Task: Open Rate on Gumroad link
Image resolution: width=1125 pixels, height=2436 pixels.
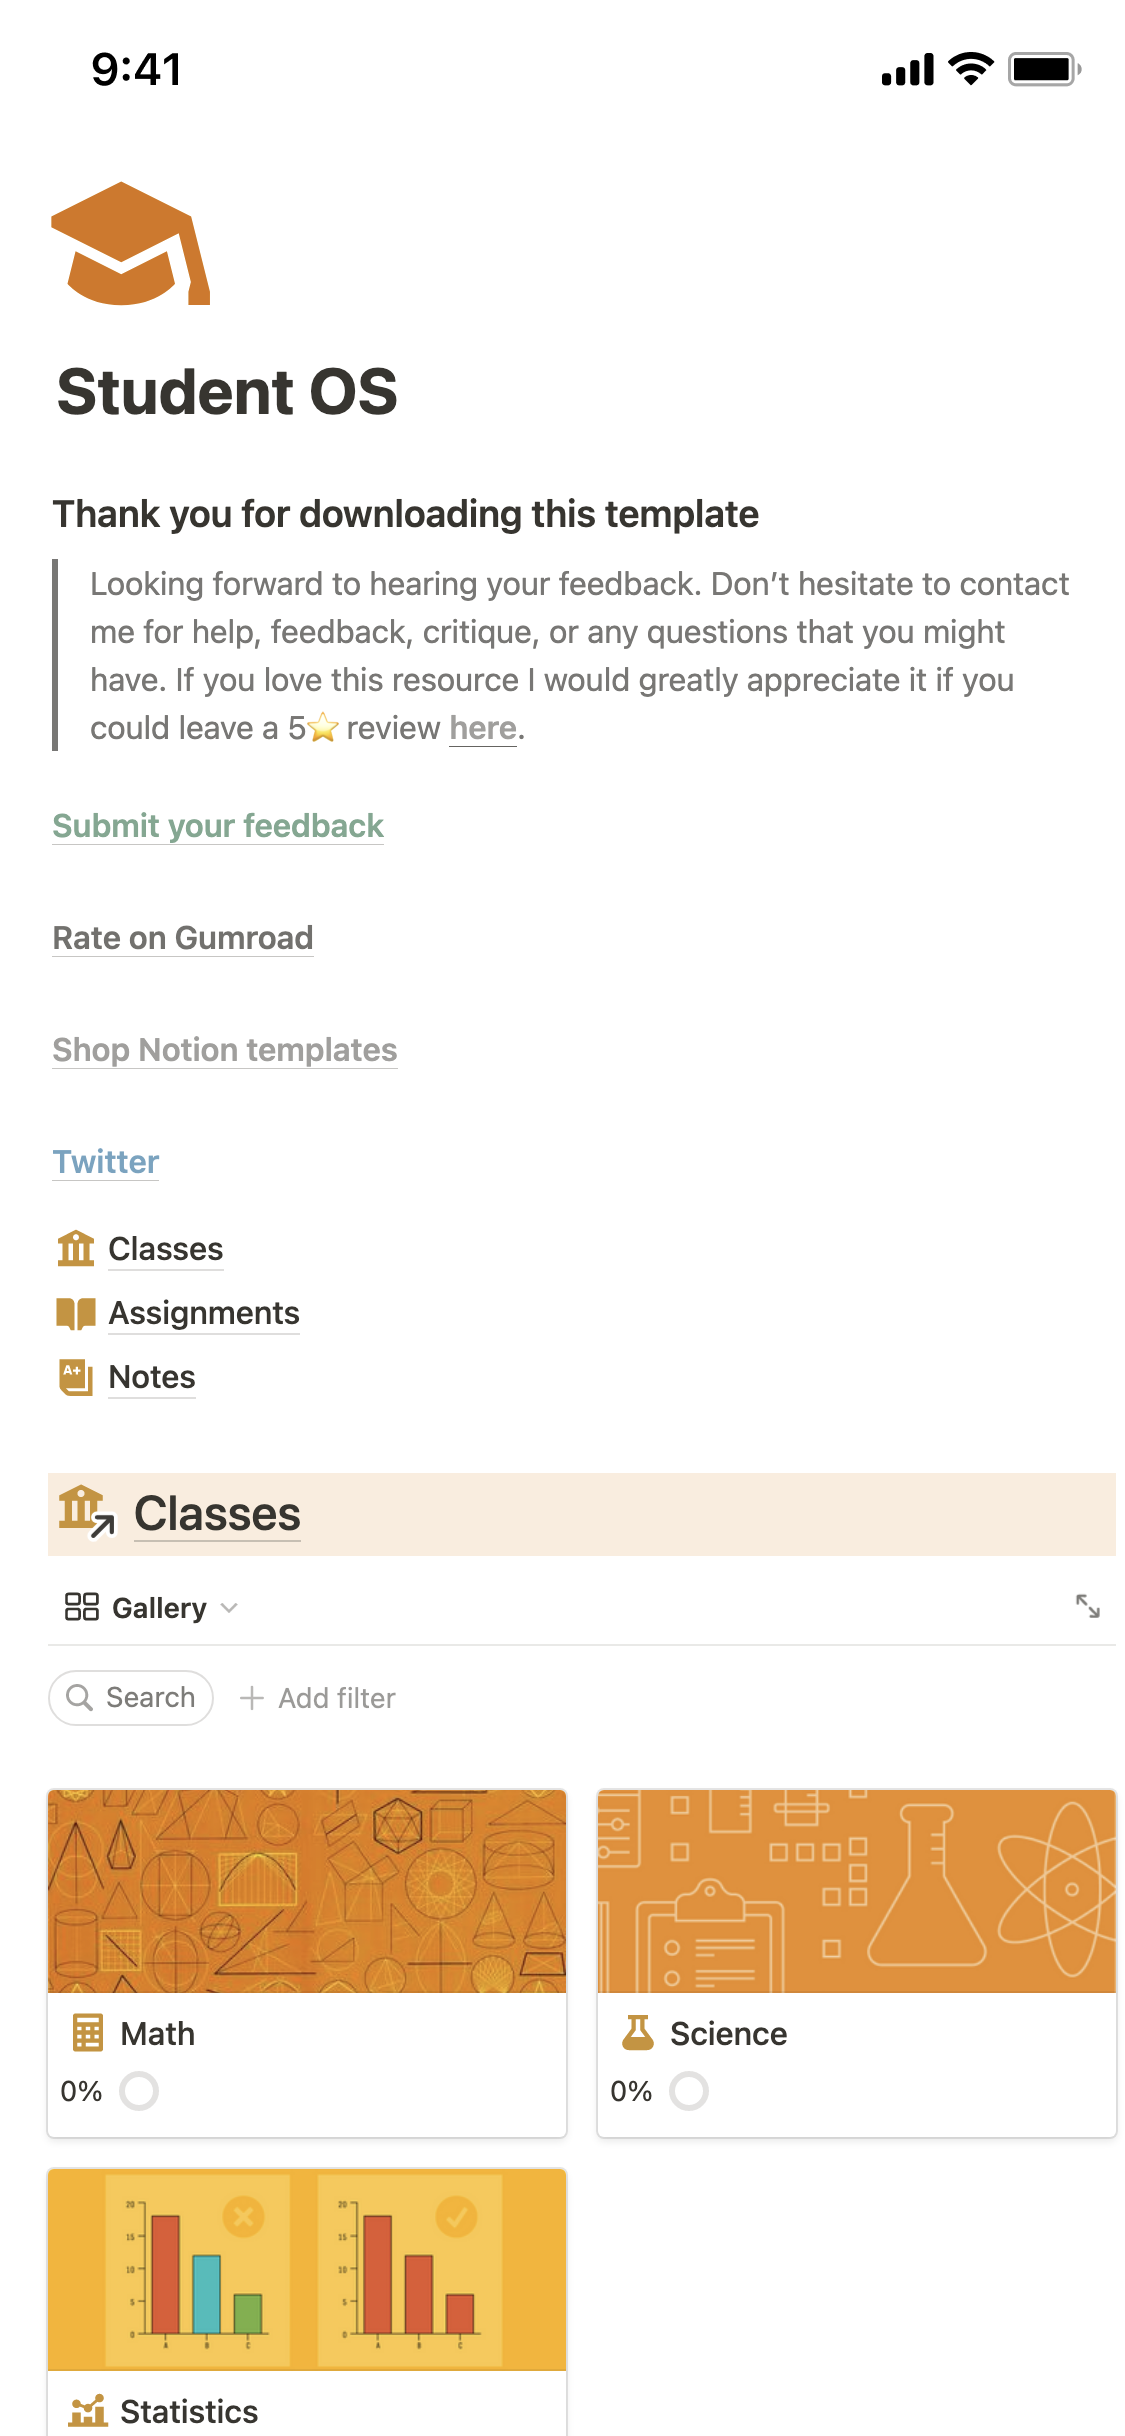Action: (x=183, y=938)
